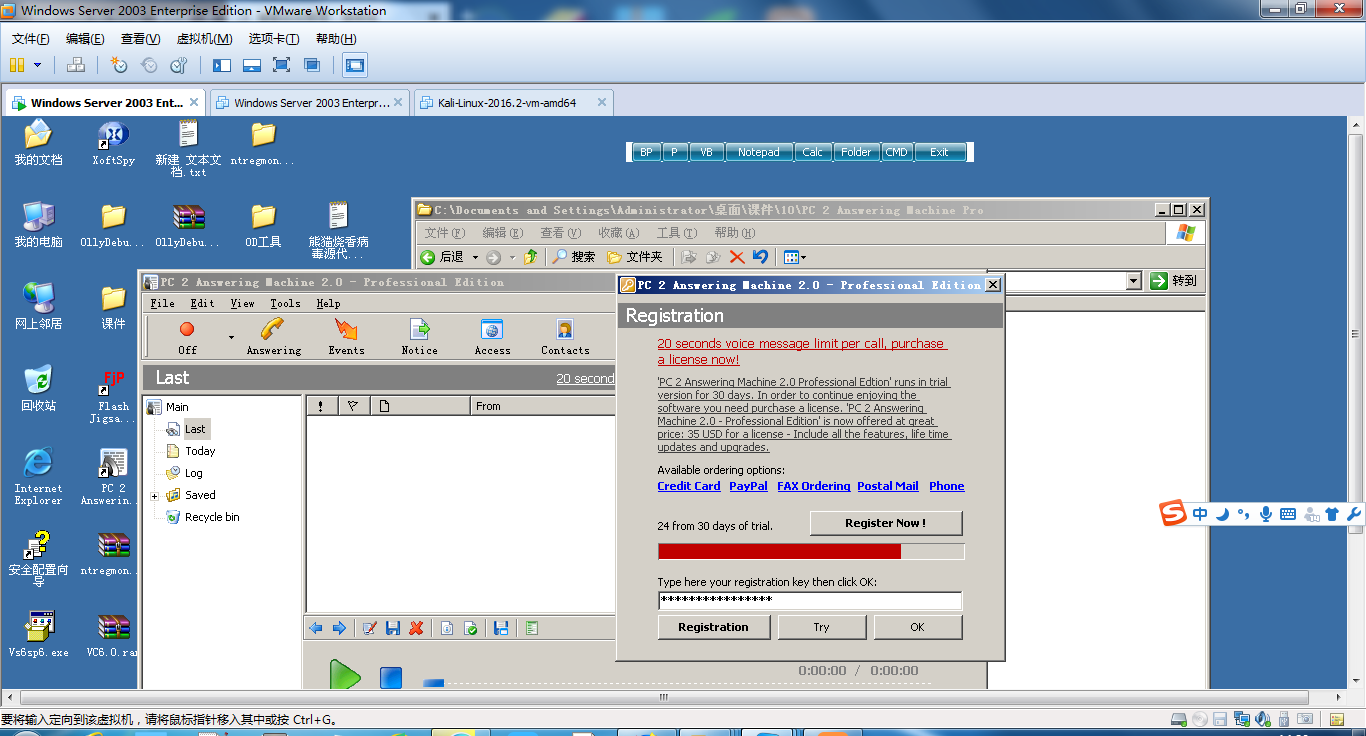Click the Register Now! button
Image resolution: width=1366 pixels, height=736 pixels.
click(886, 523)
